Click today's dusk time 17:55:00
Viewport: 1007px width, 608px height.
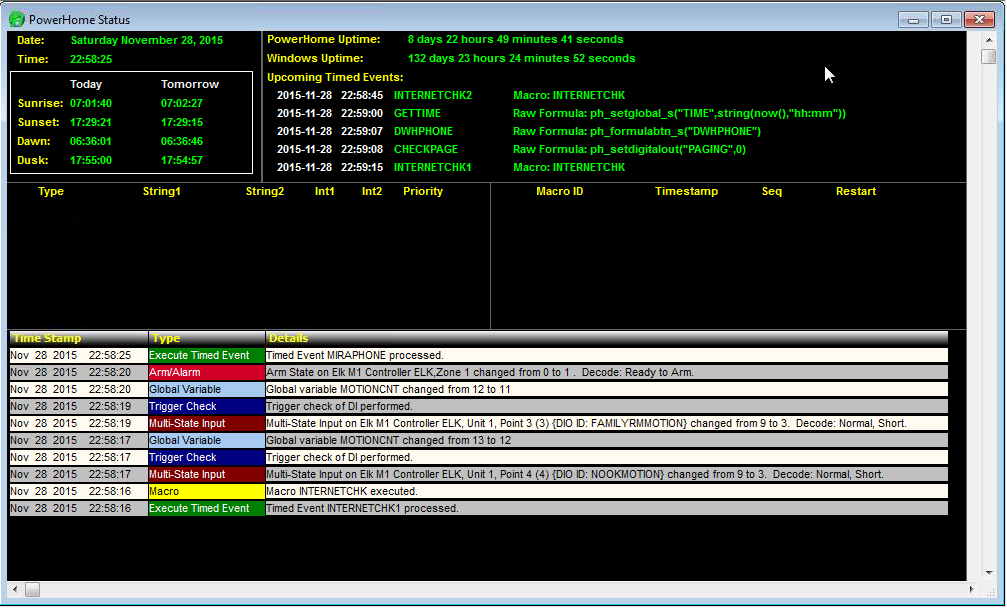click(91, 161)
